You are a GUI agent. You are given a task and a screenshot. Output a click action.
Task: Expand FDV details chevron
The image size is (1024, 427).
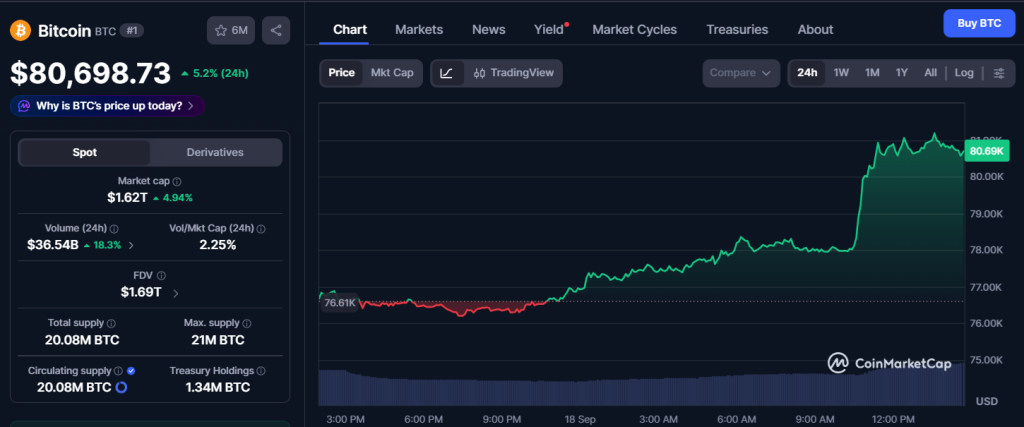[x=175, y=293]
